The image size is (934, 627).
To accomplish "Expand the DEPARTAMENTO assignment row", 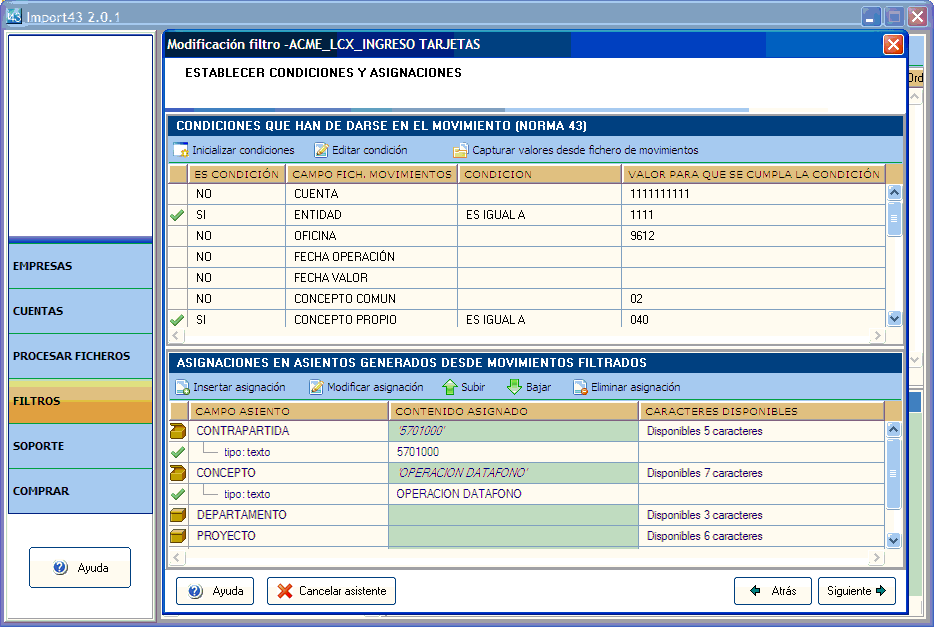I will [x=178, y=515].
